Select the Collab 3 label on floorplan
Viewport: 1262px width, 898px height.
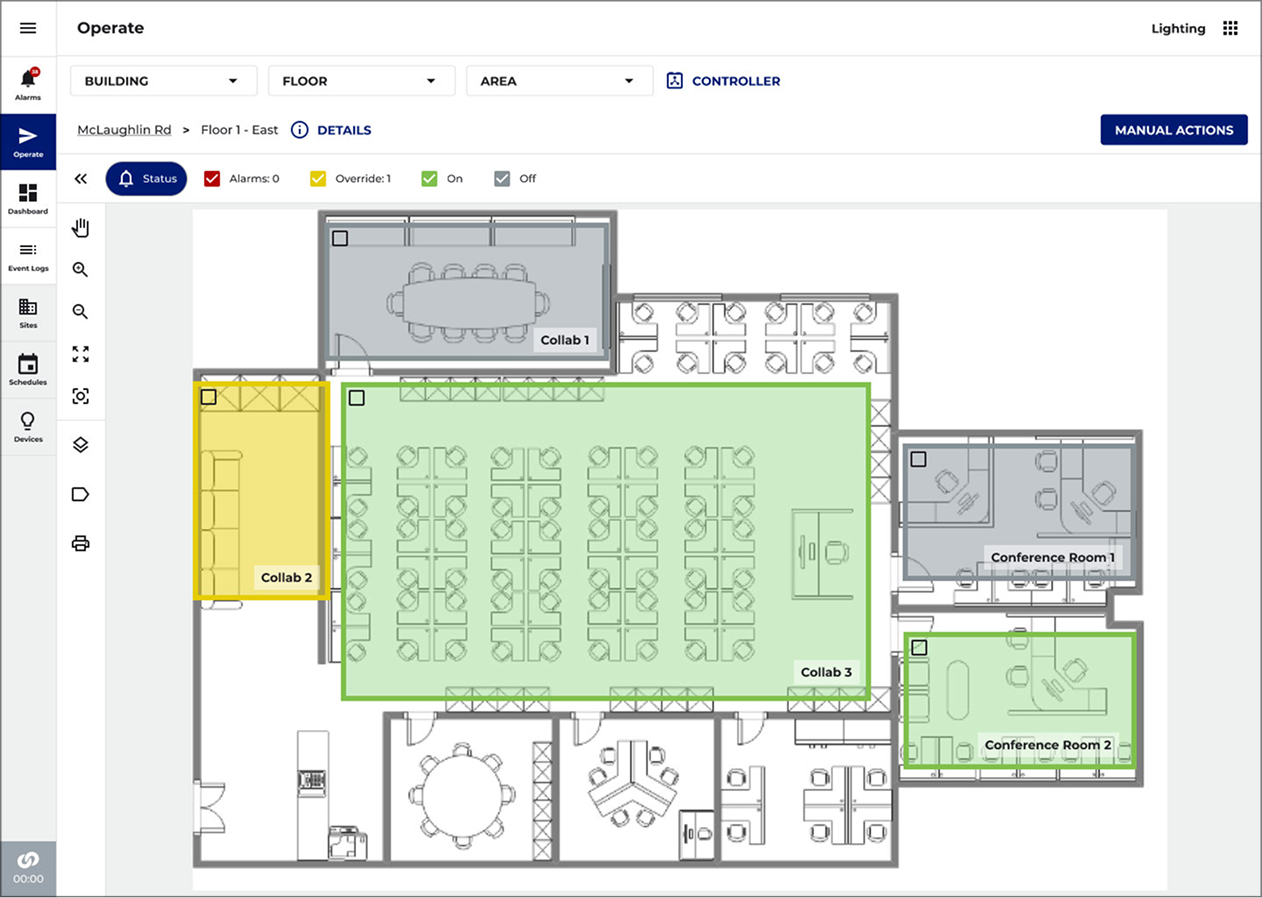826,672
